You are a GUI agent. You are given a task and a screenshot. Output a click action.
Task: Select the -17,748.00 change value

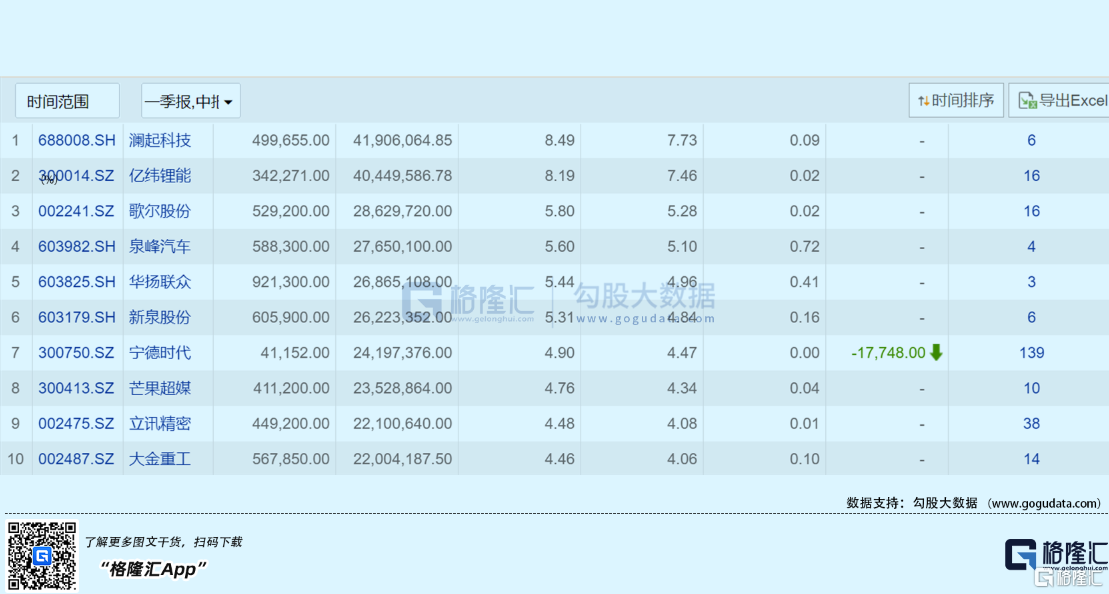click(888, 352)
